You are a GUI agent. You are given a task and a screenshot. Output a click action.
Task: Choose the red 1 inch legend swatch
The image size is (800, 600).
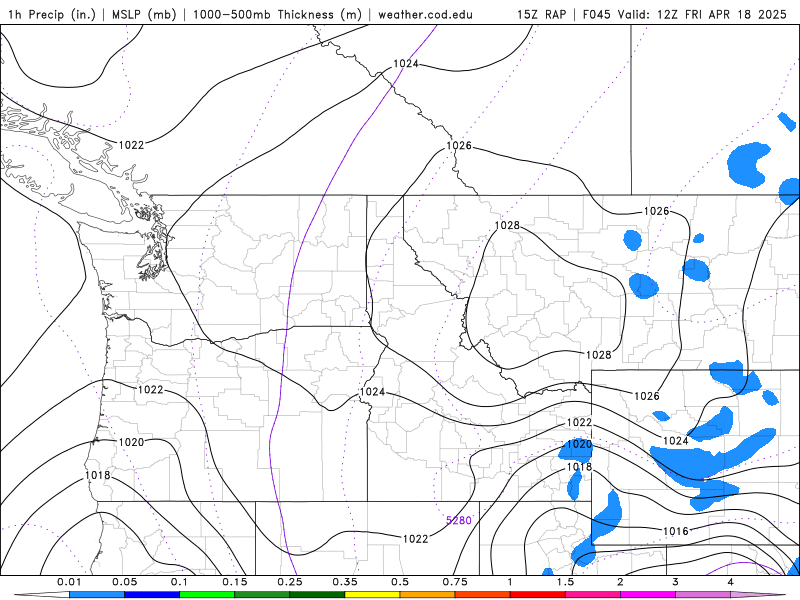[x=538, y=594]
